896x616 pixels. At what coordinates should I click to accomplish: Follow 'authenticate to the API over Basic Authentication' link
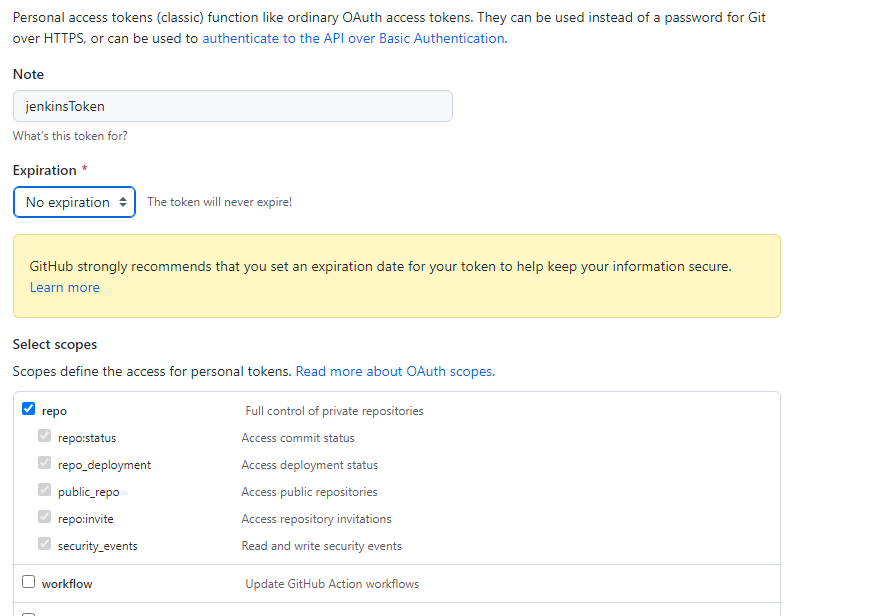point(353,38)
